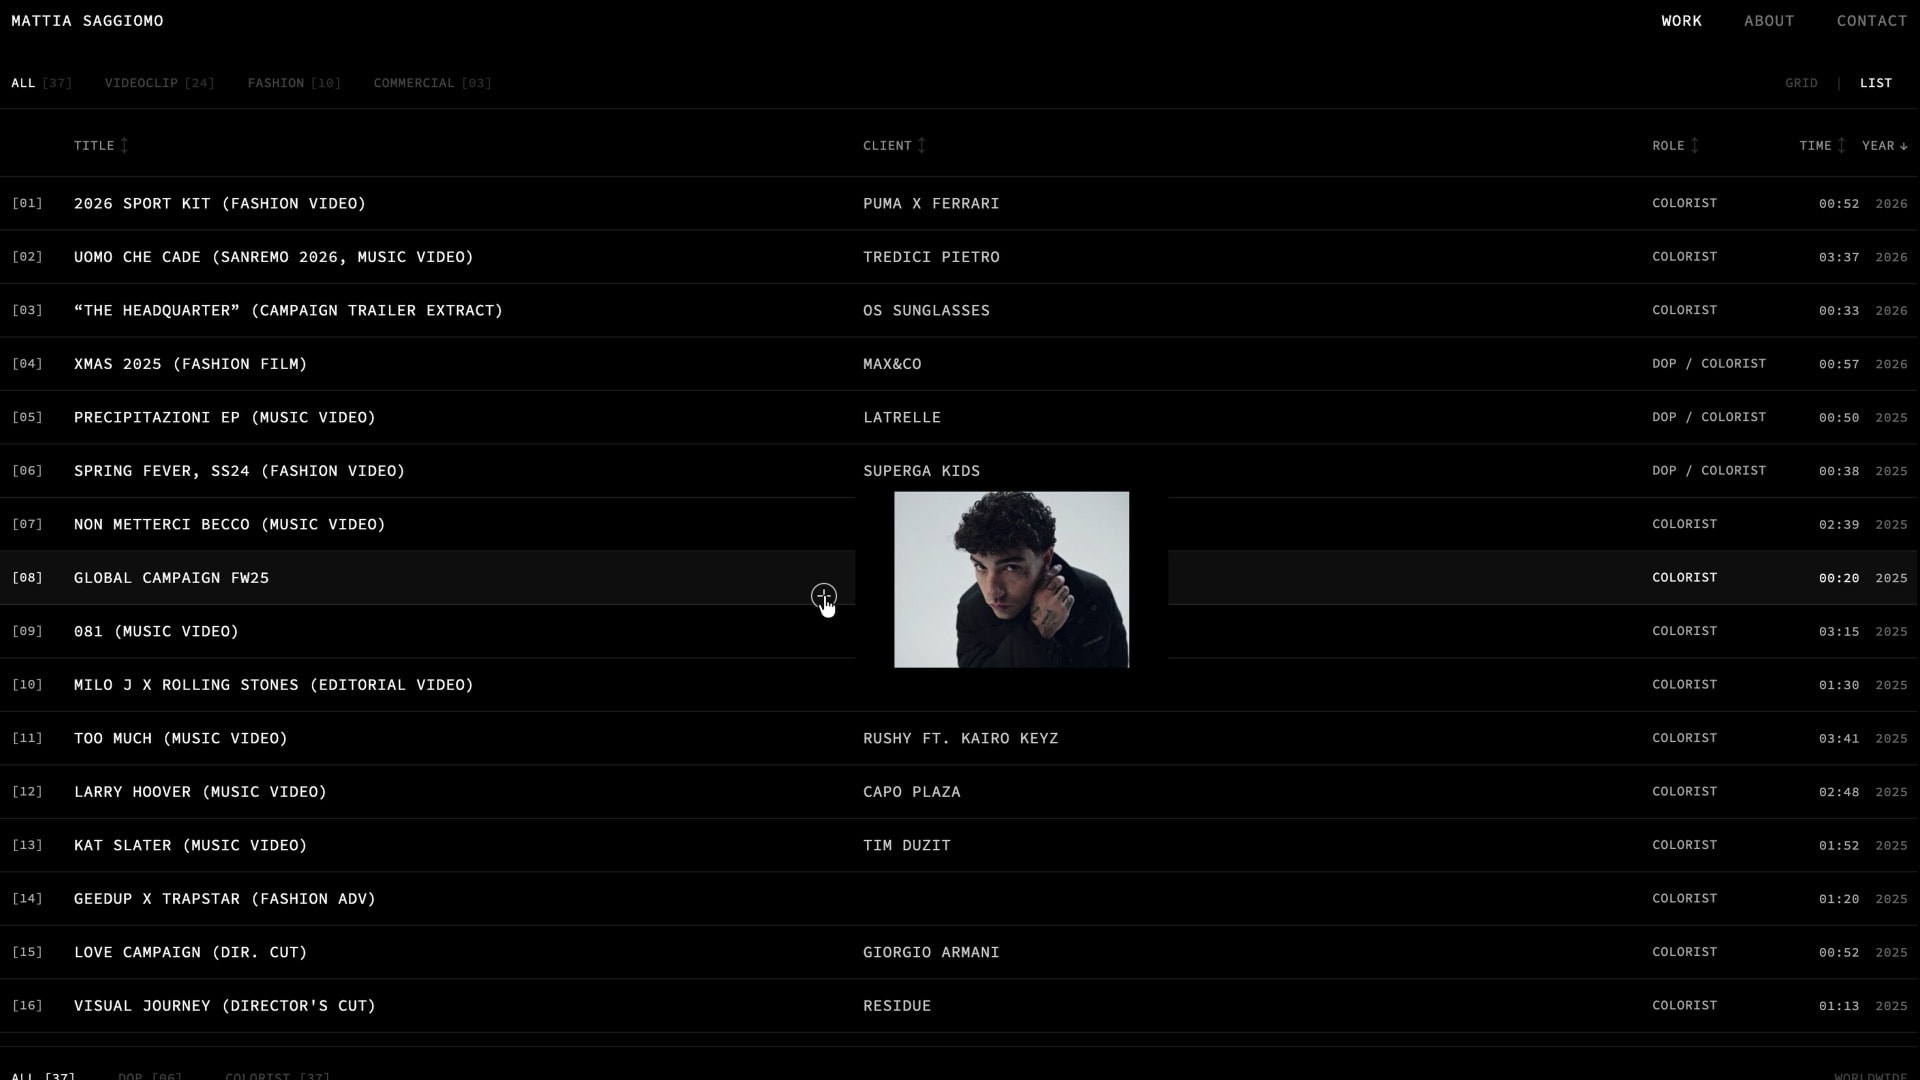Click client Tredici Pietro

pyautogui.click(x=931, y=257)
